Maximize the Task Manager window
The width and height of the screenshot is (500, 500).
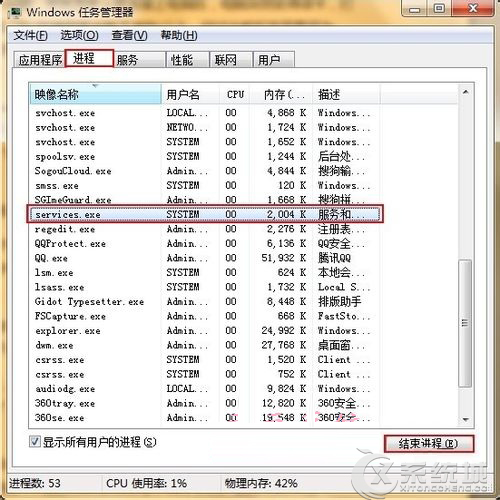click(439, 9)
